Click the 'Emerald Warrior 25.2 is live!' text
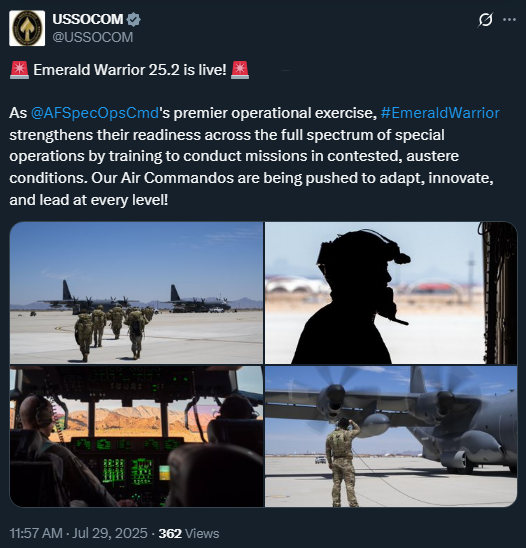This screenshot has height=548, width=526. (x=130, y=70)
